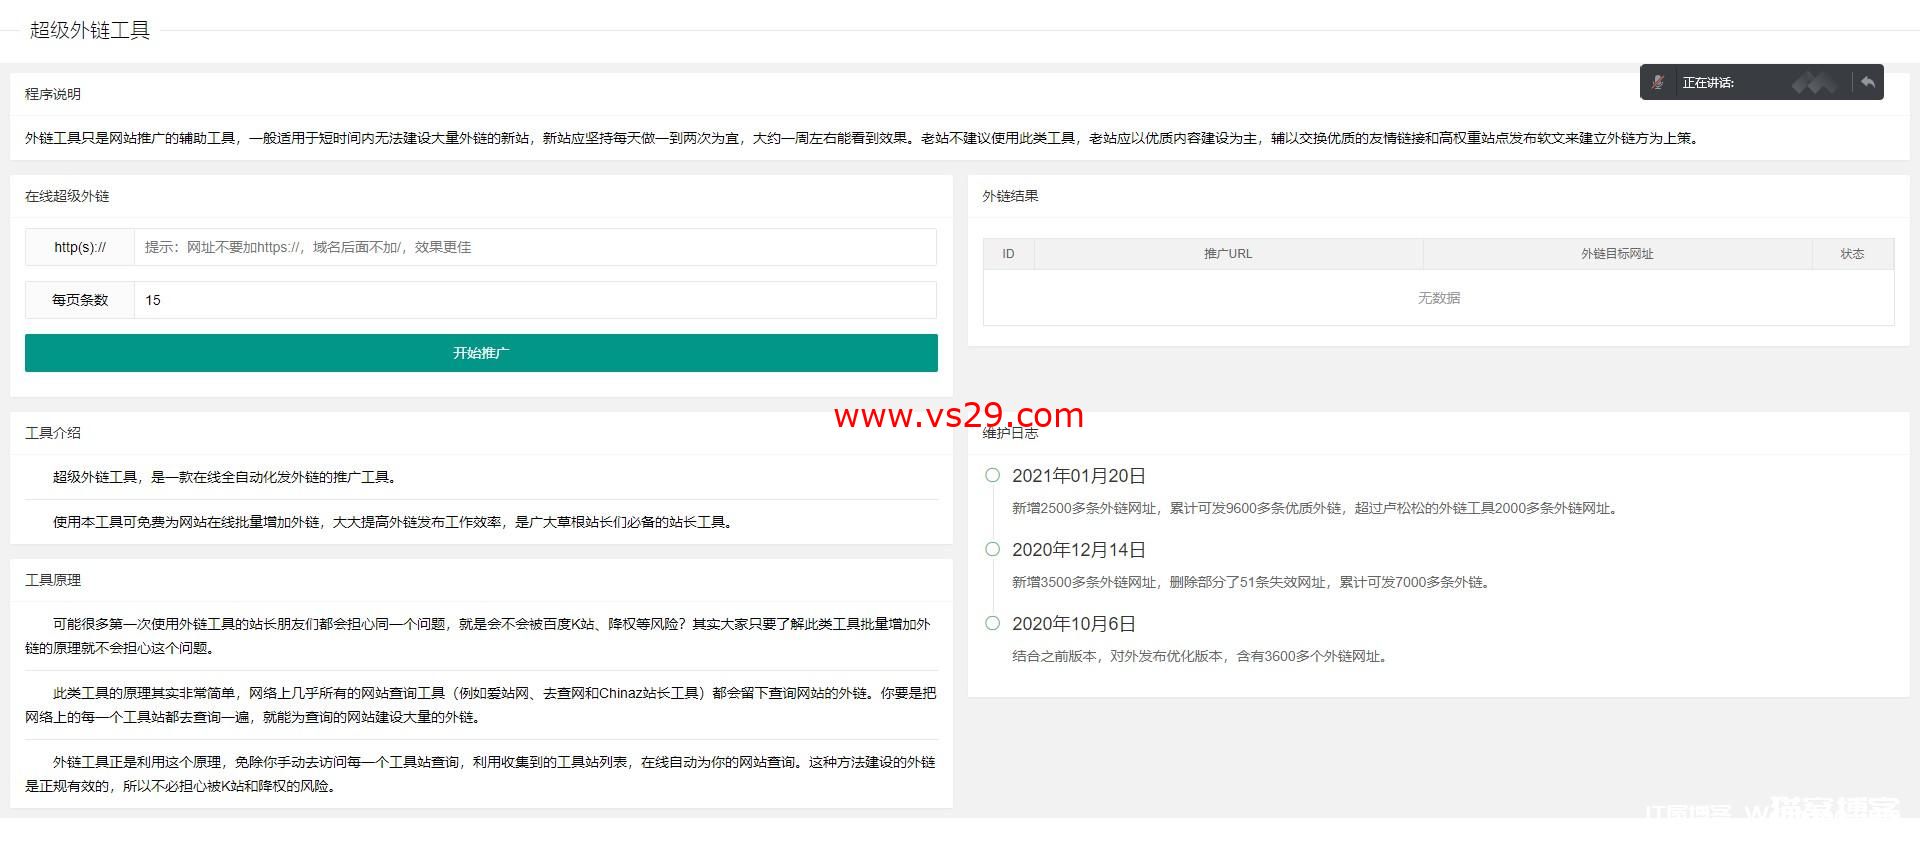Click the 状态 column header
The height and width of the screenshot is (842, 1920).
coord(1852,254)
